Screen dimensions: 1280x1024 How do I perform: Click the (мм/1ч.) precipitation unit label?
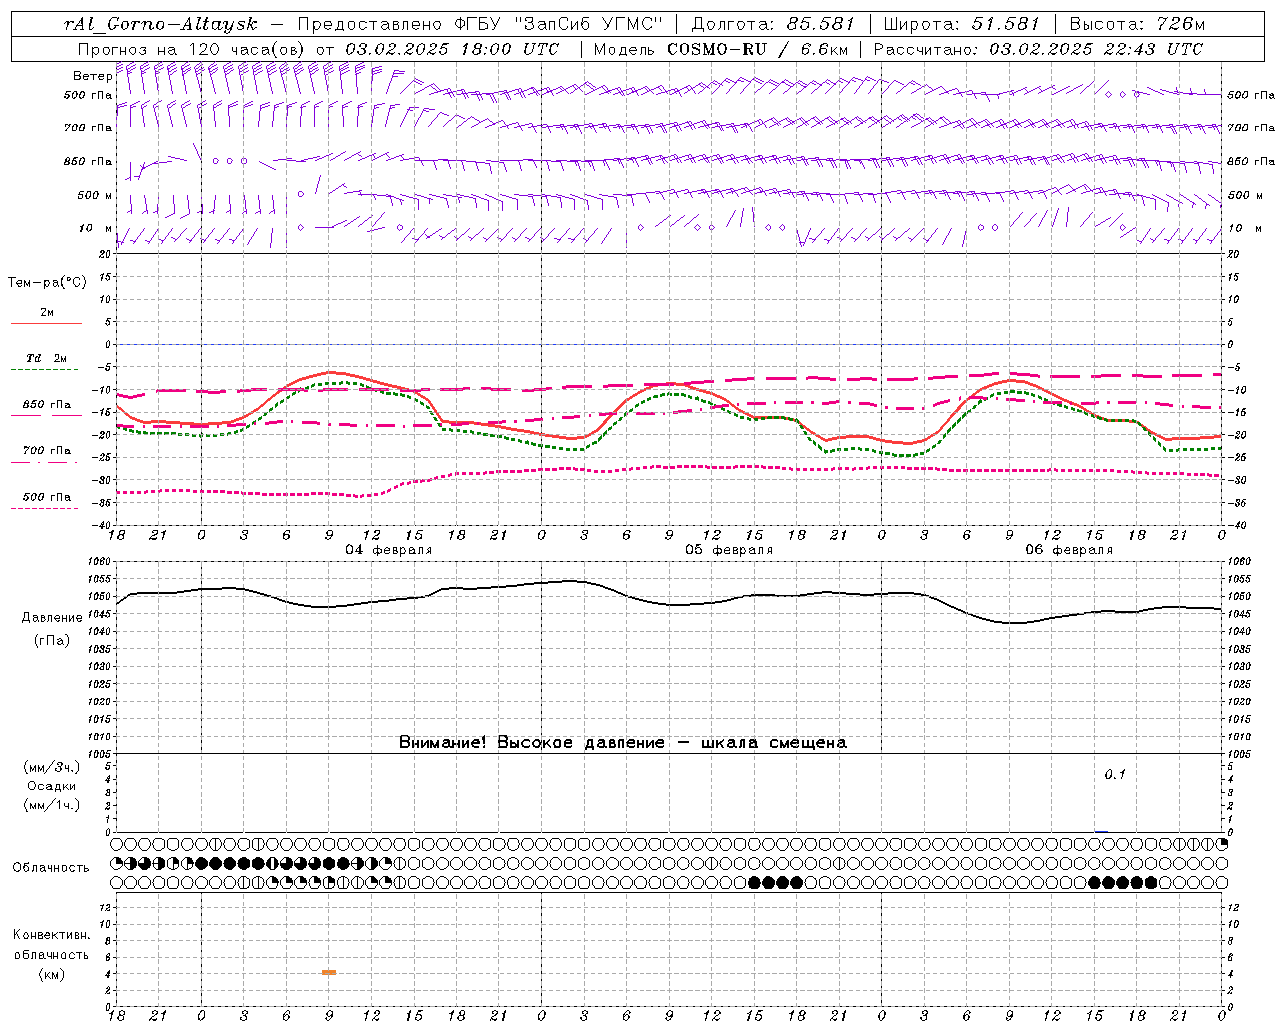(x=52, y=805)
